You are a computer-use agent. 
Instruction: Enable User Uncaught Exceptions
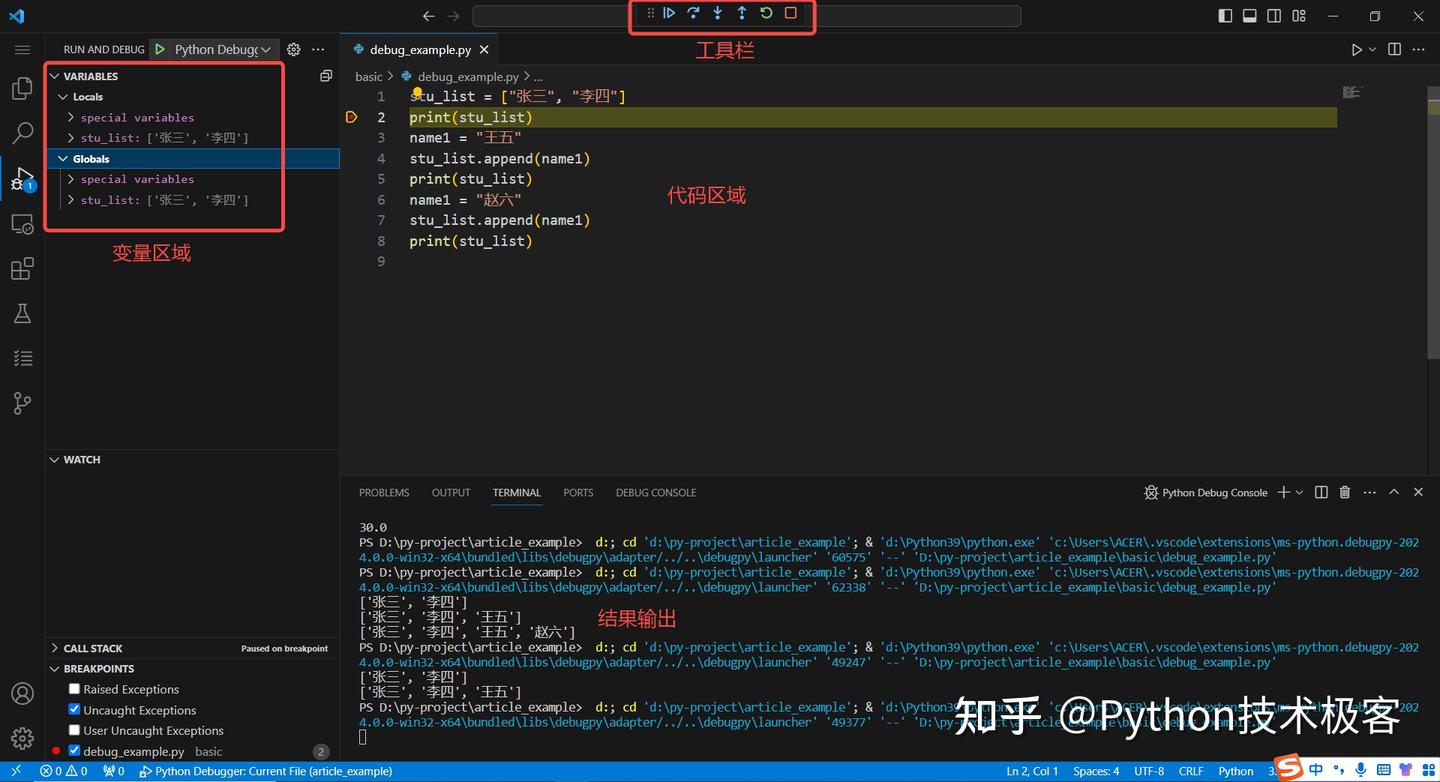74,730
